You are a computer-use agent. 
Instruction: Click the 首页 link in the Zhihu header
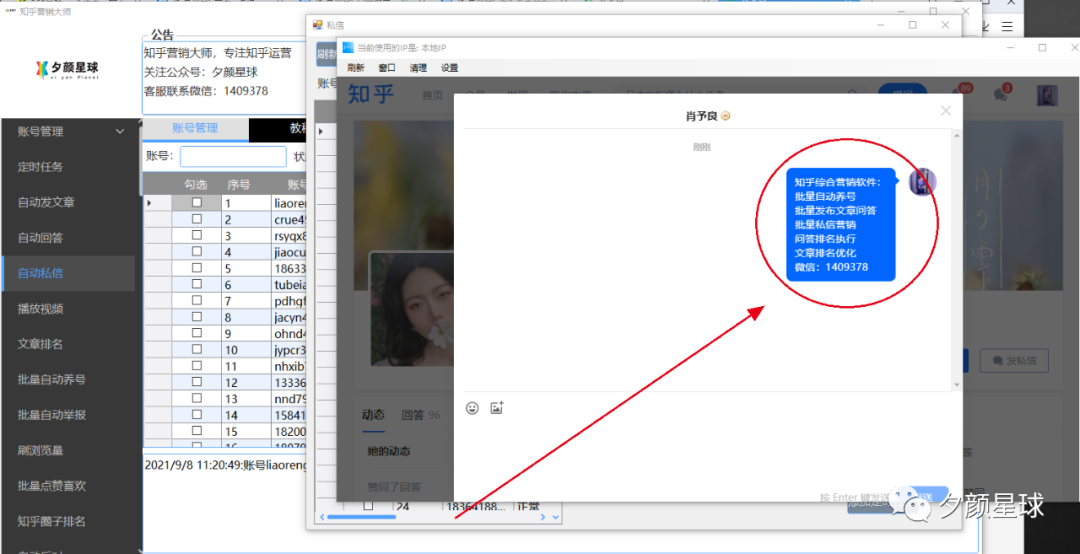[x=433, y=95]
